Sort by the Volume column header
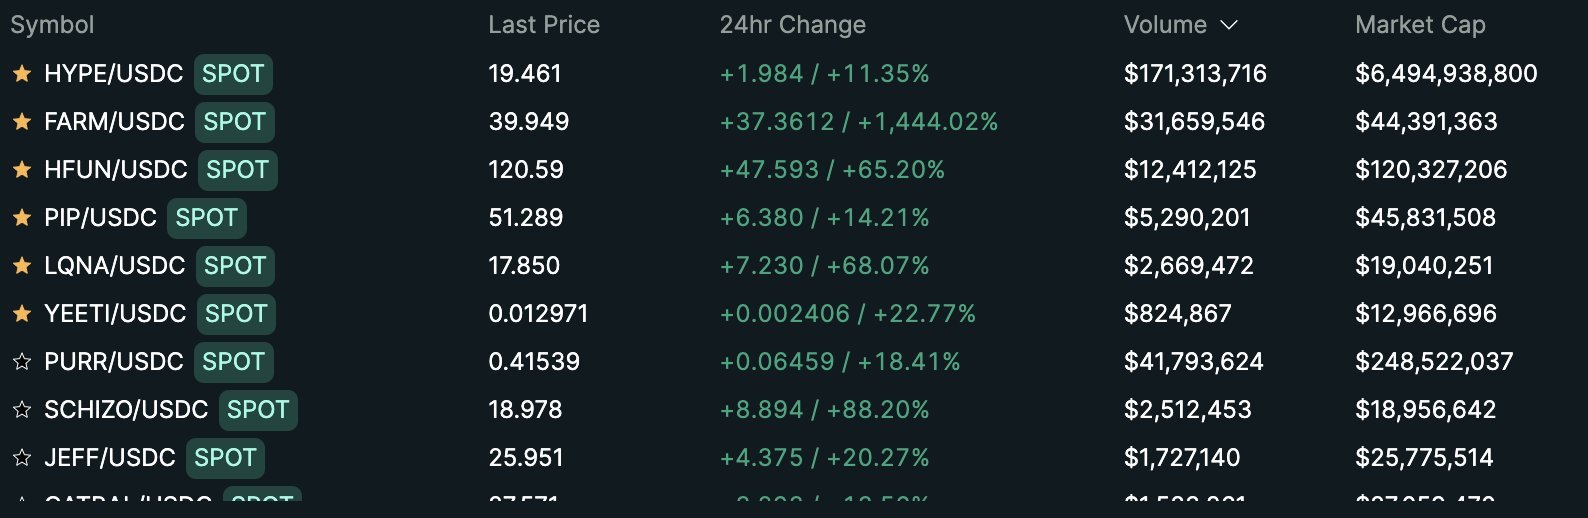This screenshot has height=518, width=1588. pyautogui.click(x=1165, y=25)
